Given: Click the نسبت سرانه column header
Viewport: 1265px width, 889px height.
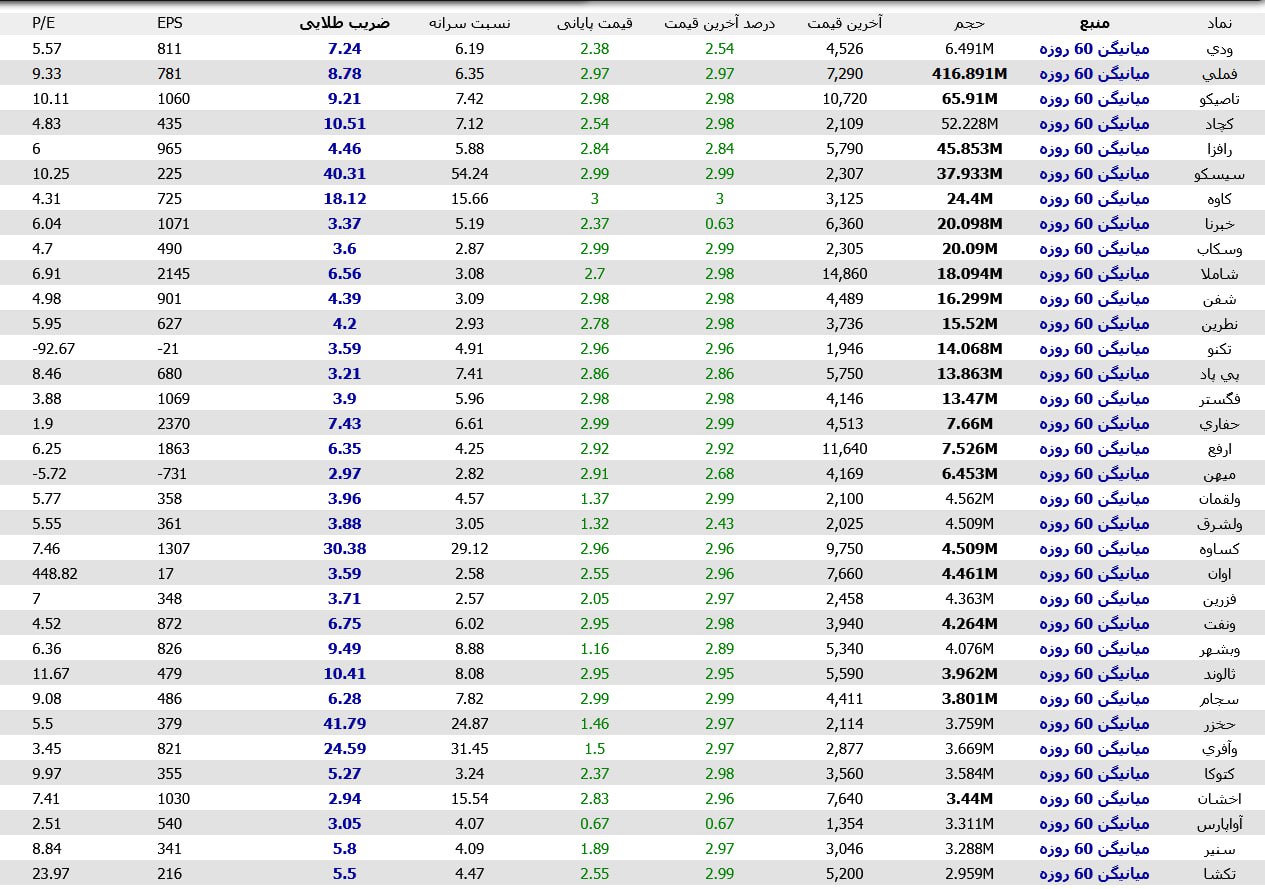Looking at the screenshot, I should pyautogui.click(x=469, y=22).
